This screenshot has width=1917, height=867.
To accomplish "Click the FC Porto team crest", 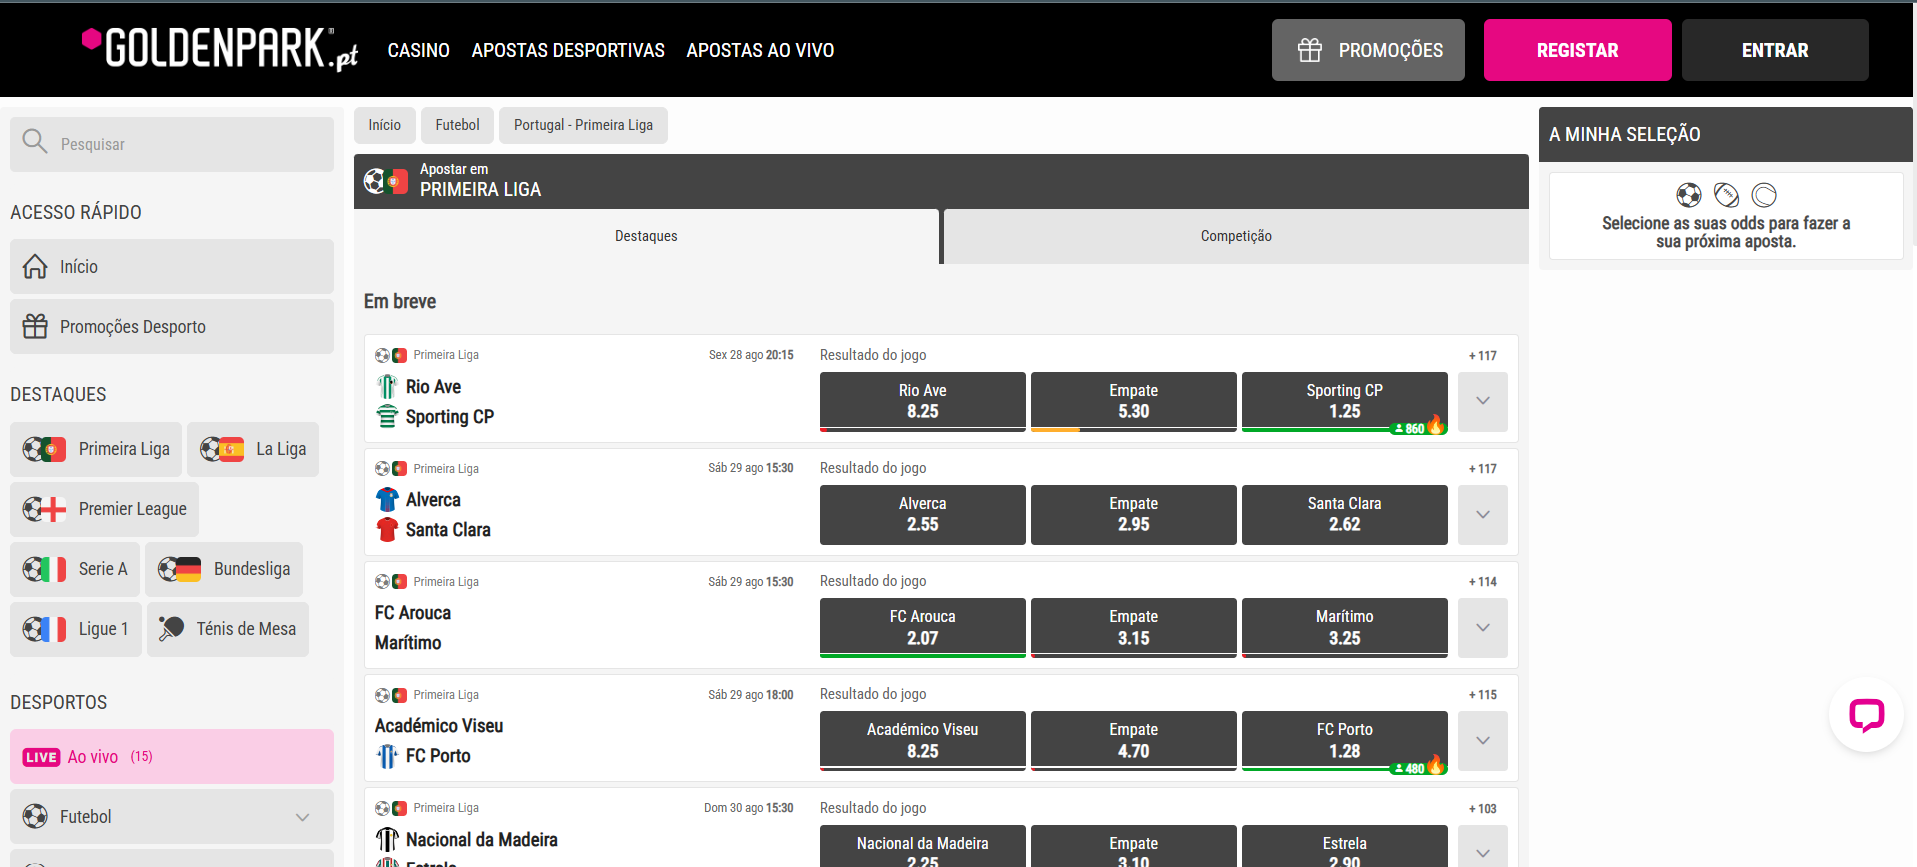I will [x=387, y=756].
